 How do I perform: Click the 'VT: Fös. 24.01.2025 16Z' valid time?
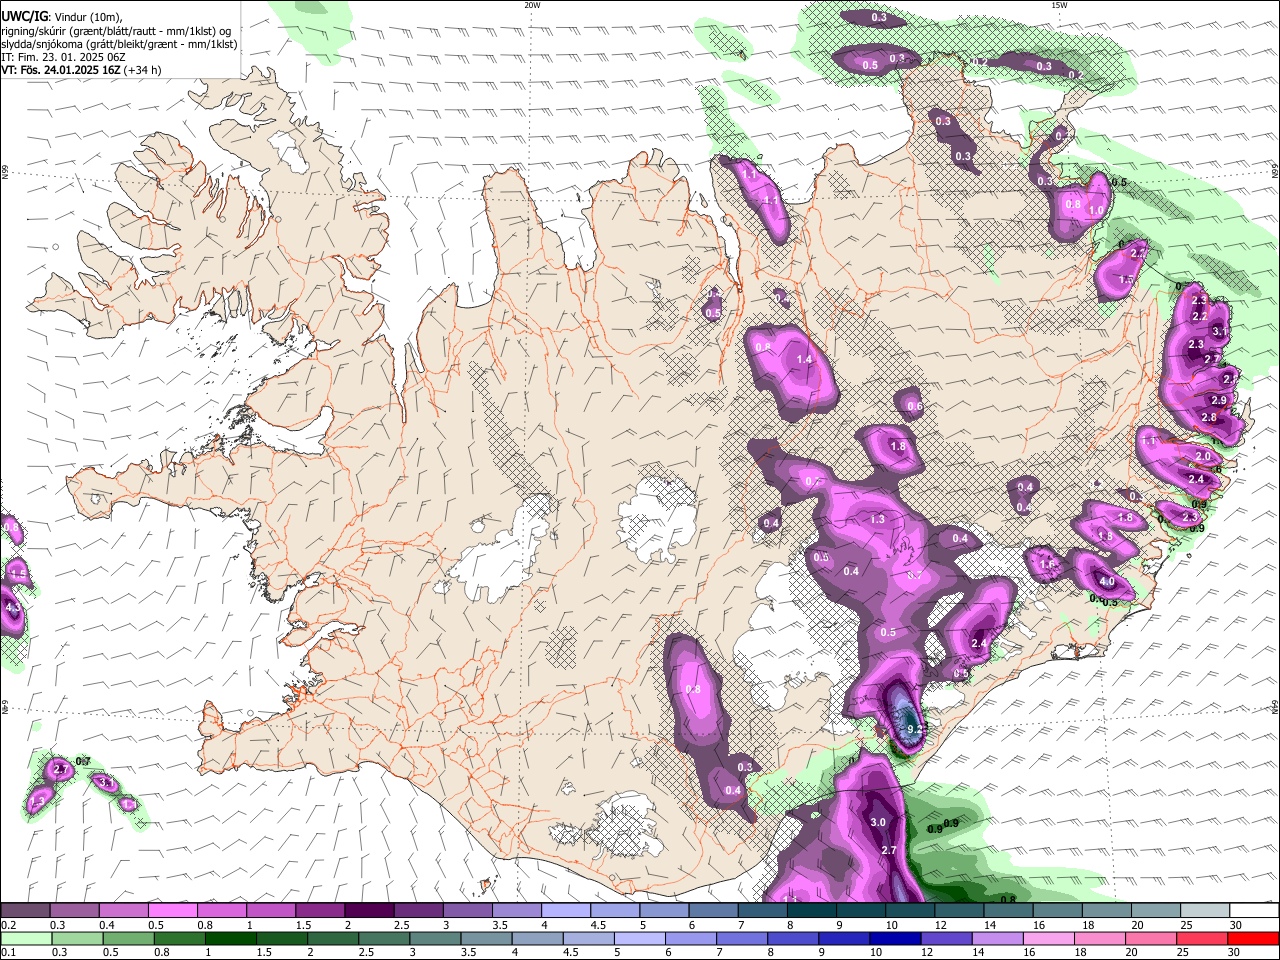coord(61,70)
